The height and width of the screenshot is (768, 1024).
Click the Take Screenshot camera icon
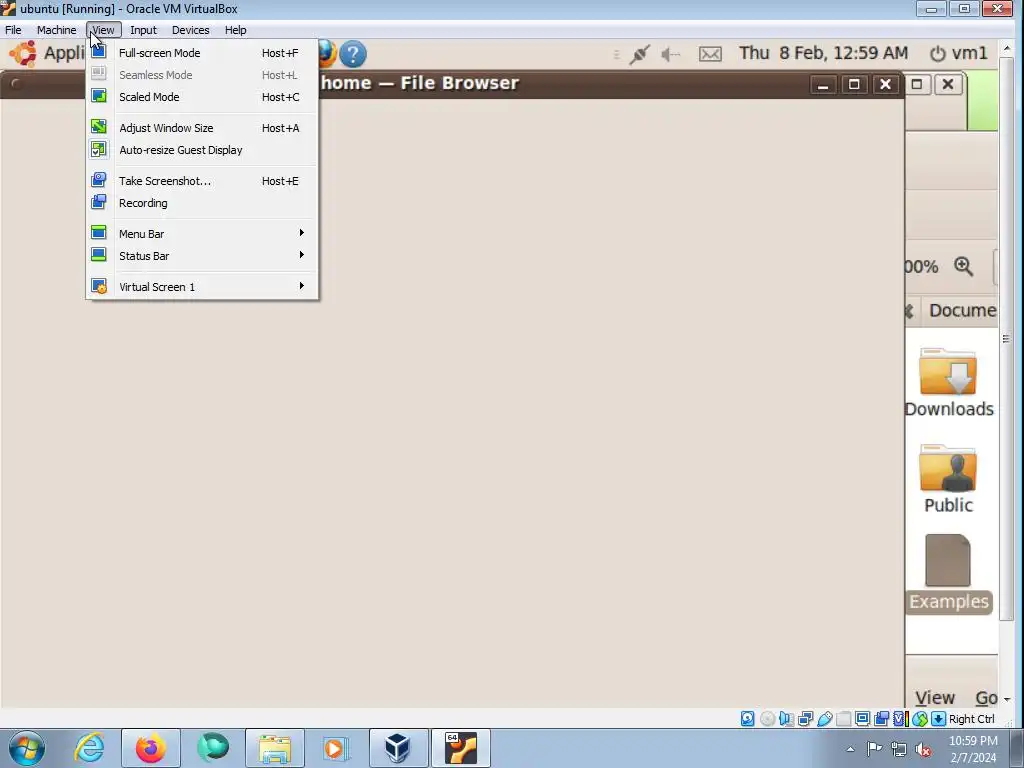click(x=99, y=180)
